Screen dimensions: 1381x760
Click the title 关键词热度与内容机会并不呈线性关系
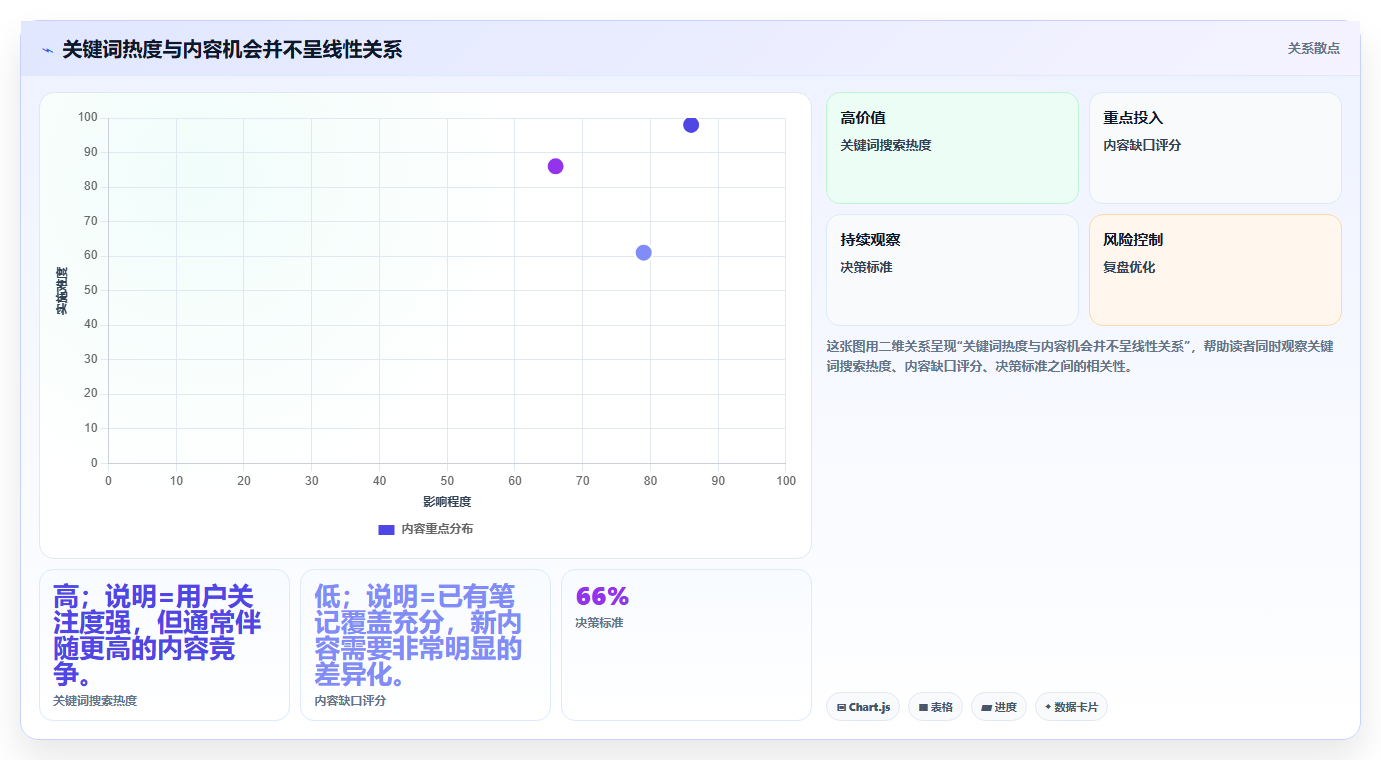click(x=232, y=50)
